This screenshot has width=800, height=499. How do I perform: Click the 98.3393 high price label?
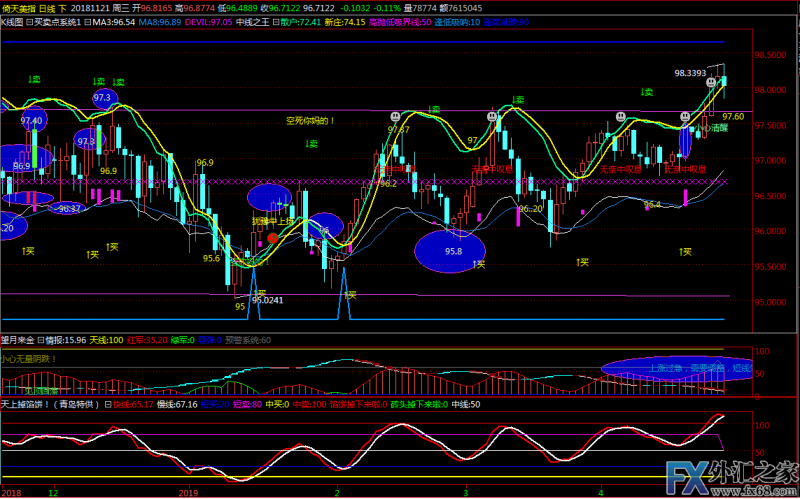[690, 73]
